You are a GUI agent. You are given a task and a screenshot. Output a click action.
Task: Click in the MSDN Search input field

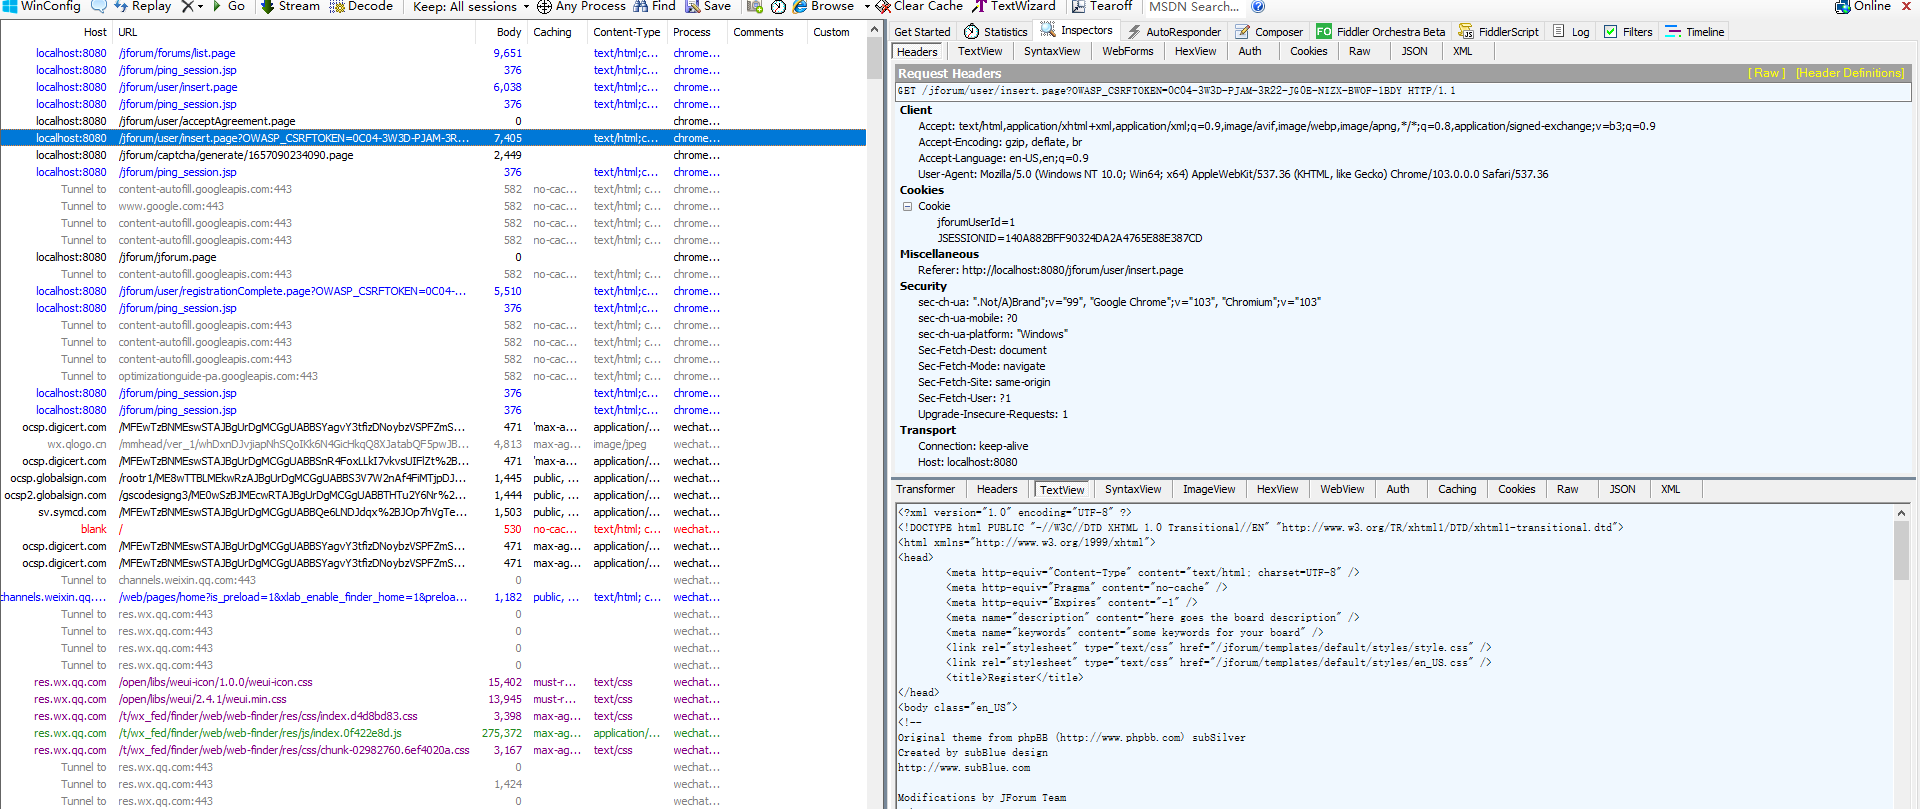(x=1194, y=7)
